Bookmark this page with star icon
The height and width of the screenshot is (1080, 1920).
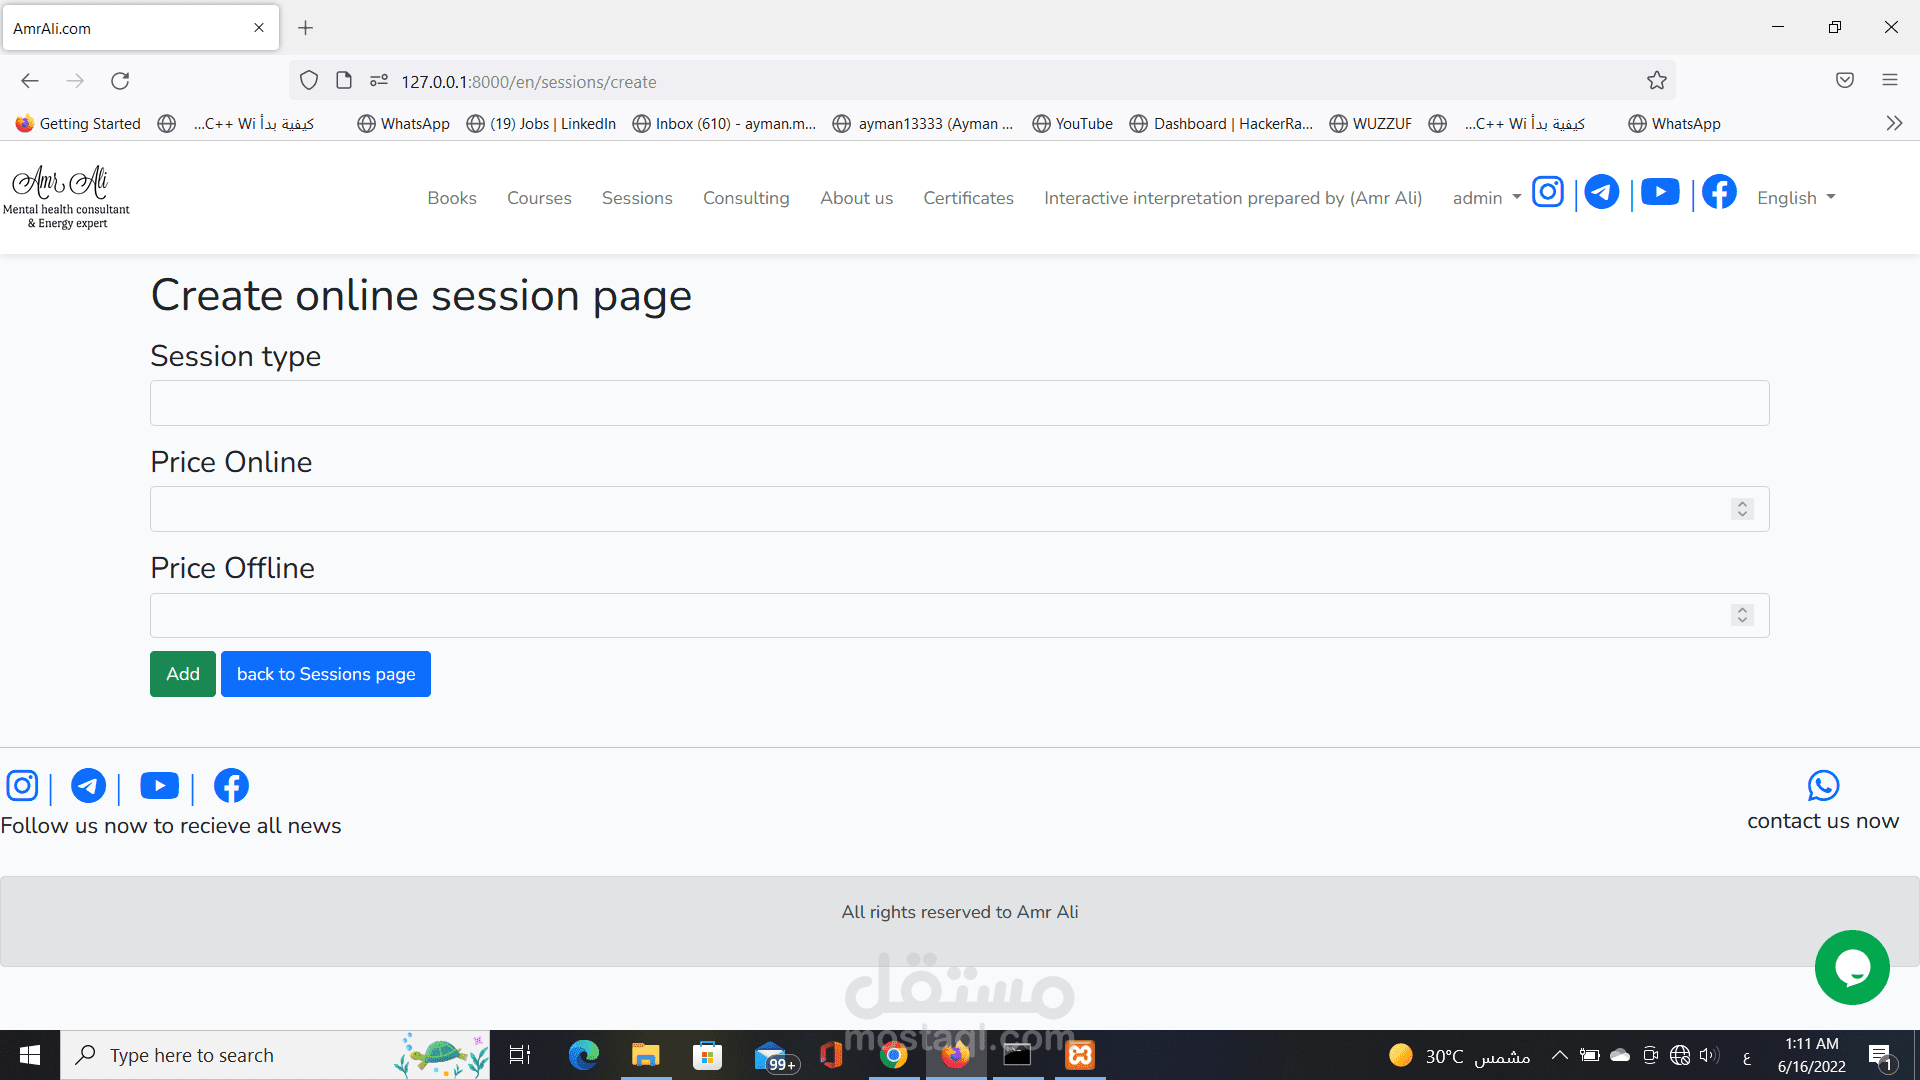tap(1657, 81)
